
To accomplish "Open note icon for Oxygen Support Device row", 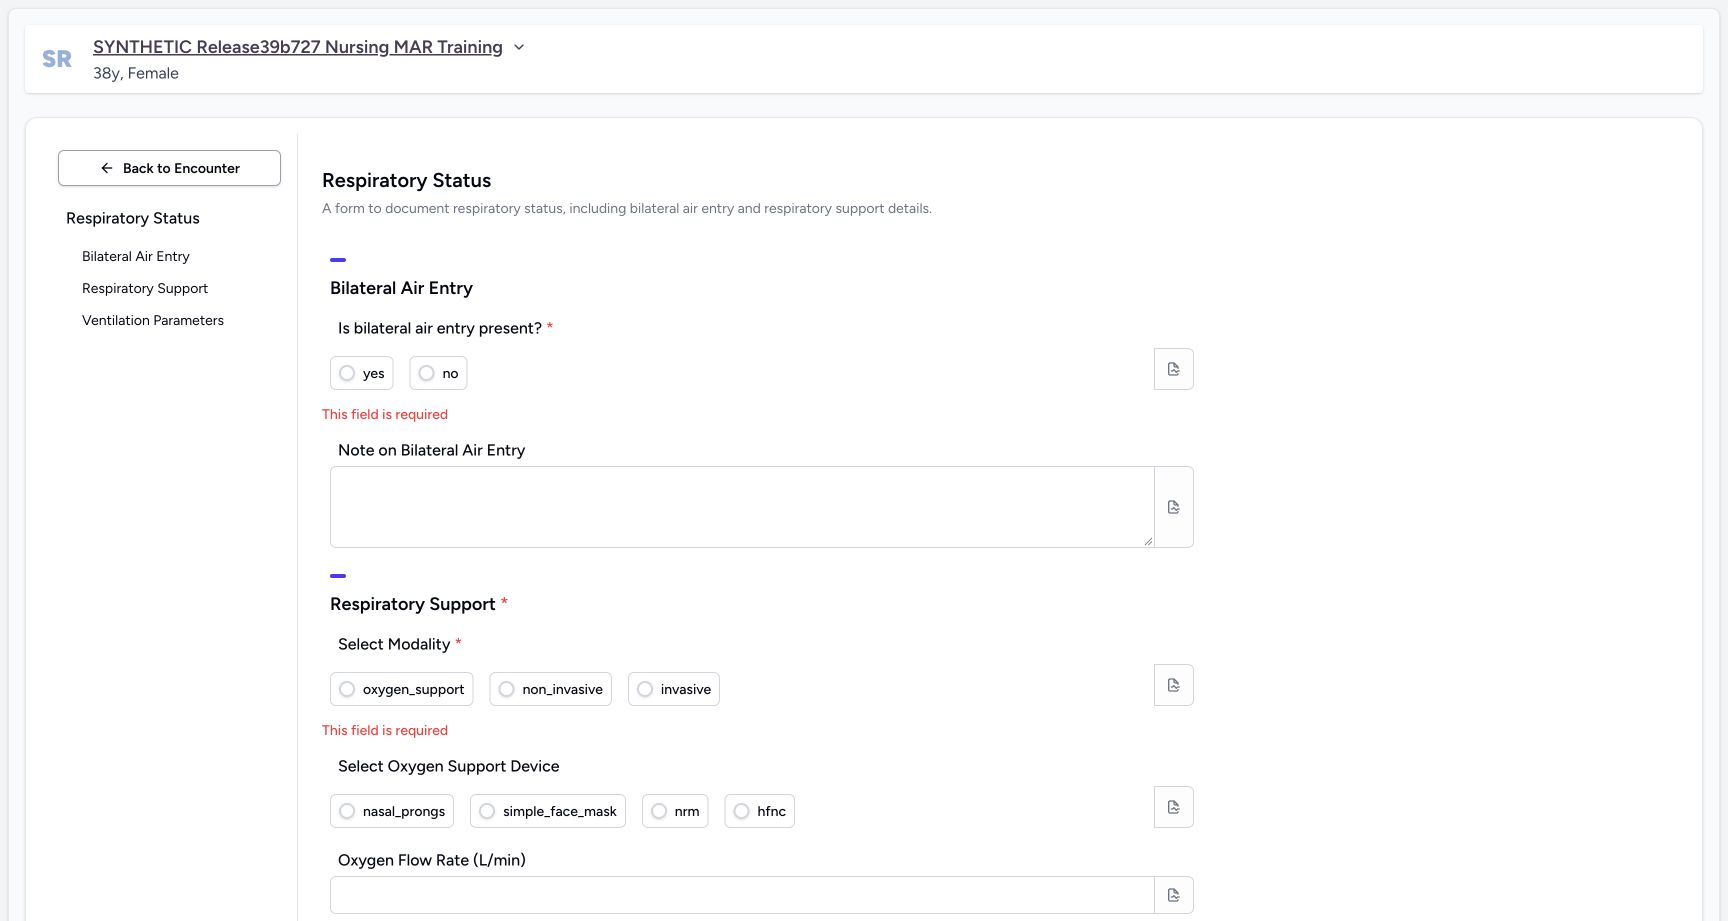I will 1174,807.
